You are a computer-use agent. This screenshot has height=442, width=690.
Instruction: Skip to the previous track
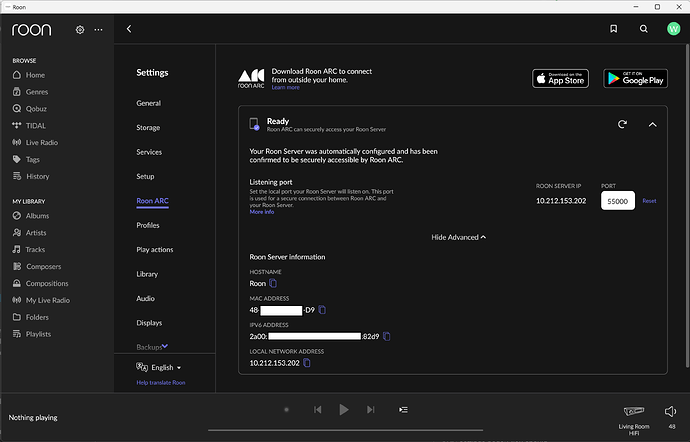(x=318, y=410)
